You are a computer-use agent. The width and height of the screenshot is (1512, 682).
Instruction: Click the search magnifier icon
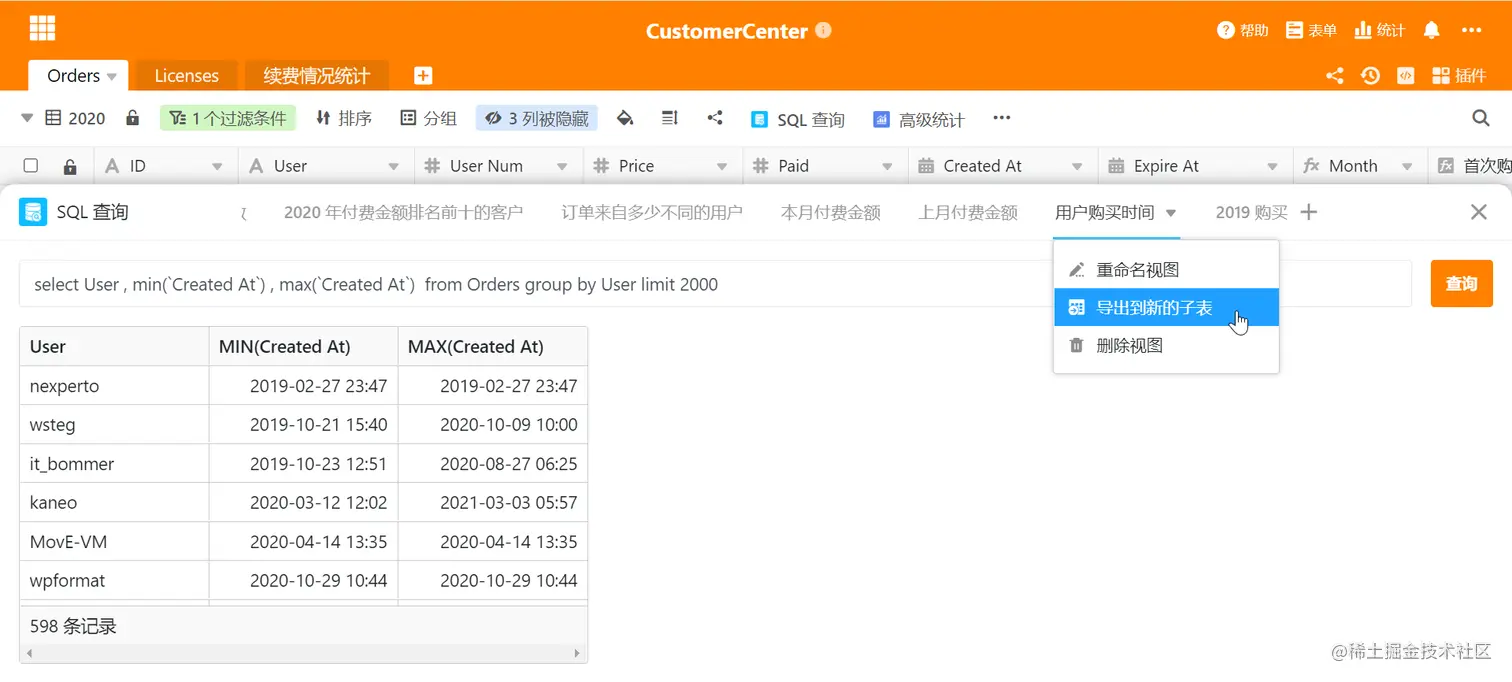click(1481, 118)
